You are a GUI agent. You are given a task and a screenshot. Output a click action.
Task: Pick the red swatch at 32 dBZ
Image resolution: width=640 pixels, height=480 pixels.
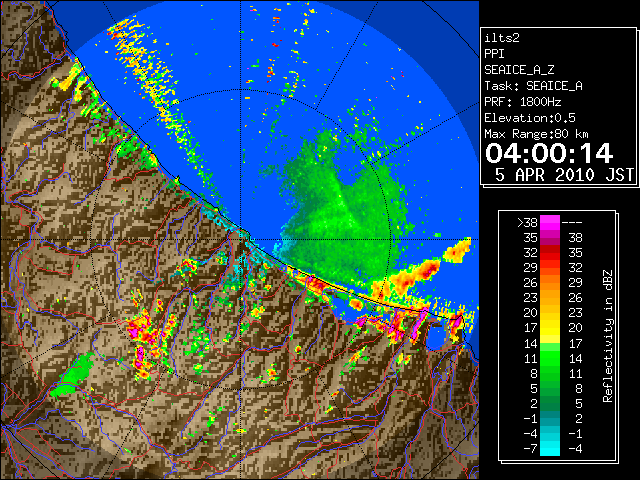[550, 253]
